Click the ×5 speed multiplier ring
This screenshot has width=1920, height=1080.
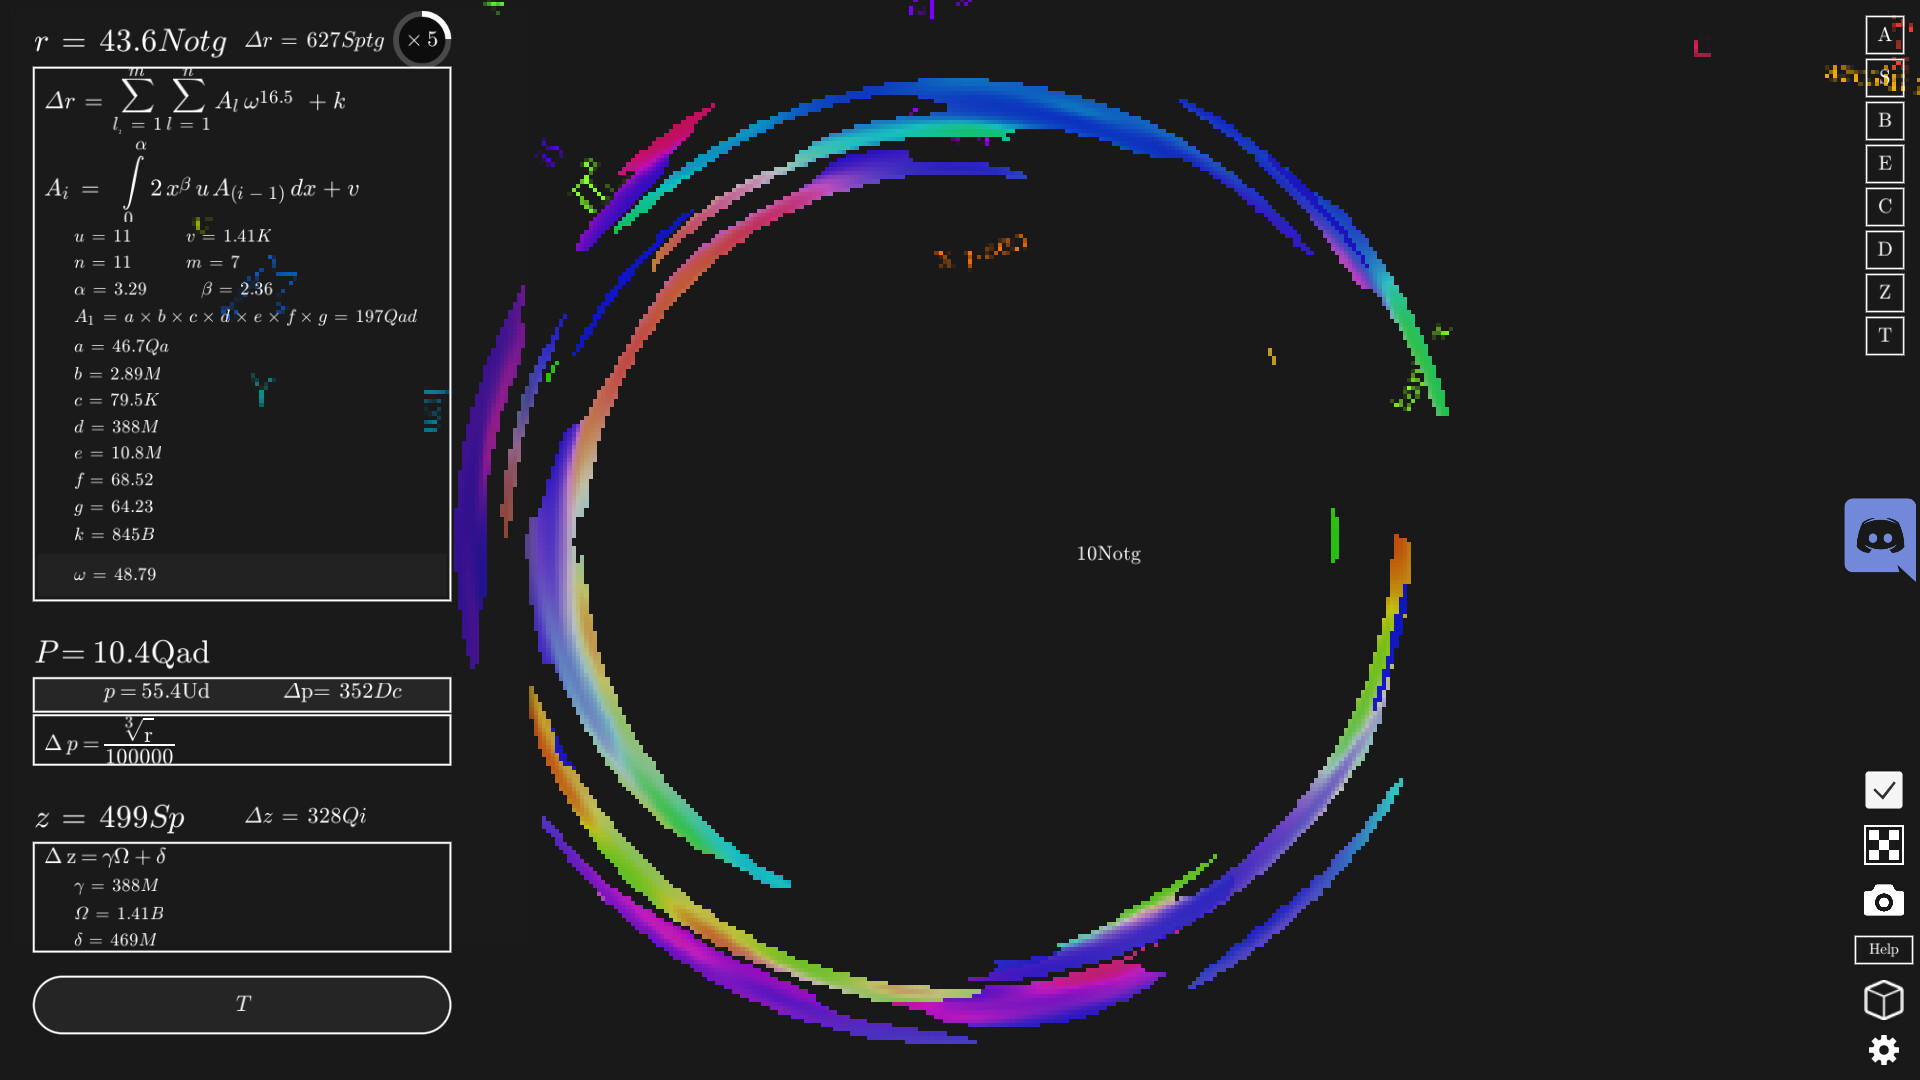(x=421, y=40)
